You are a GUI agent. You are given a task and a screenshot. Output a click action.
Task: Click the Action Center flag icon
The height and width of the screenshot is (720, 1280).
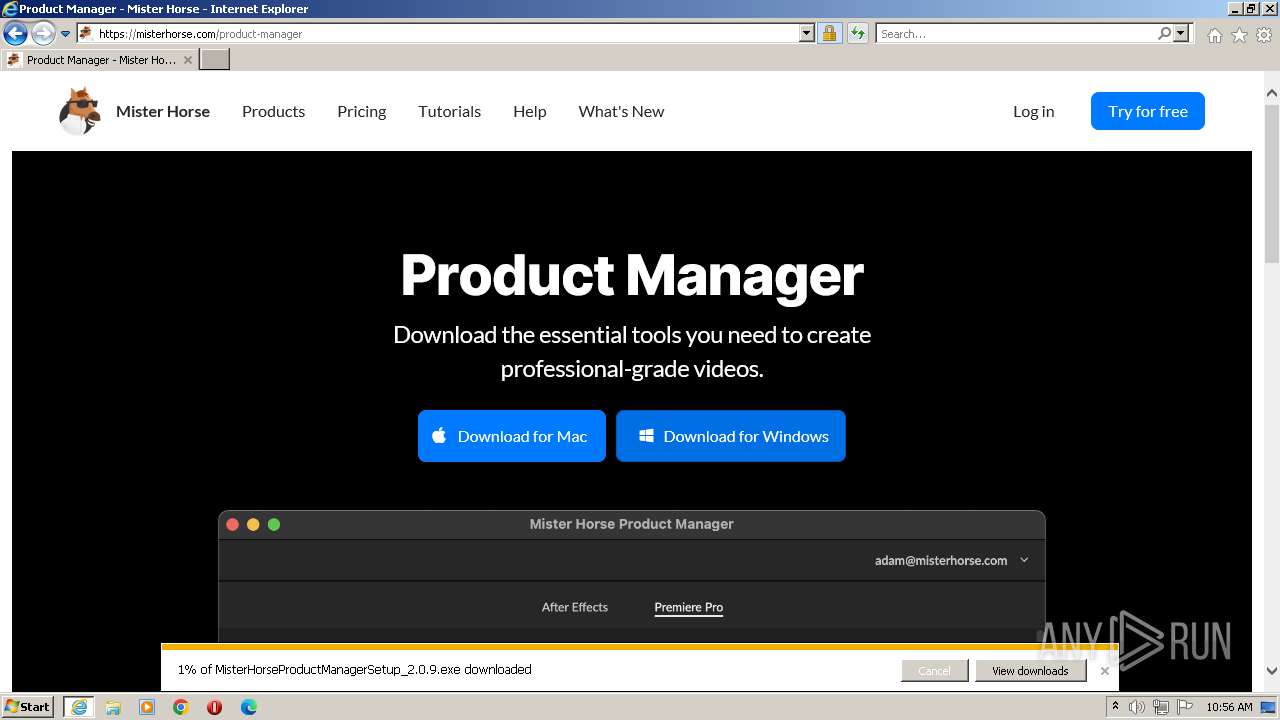click(x=1184, y=707)
